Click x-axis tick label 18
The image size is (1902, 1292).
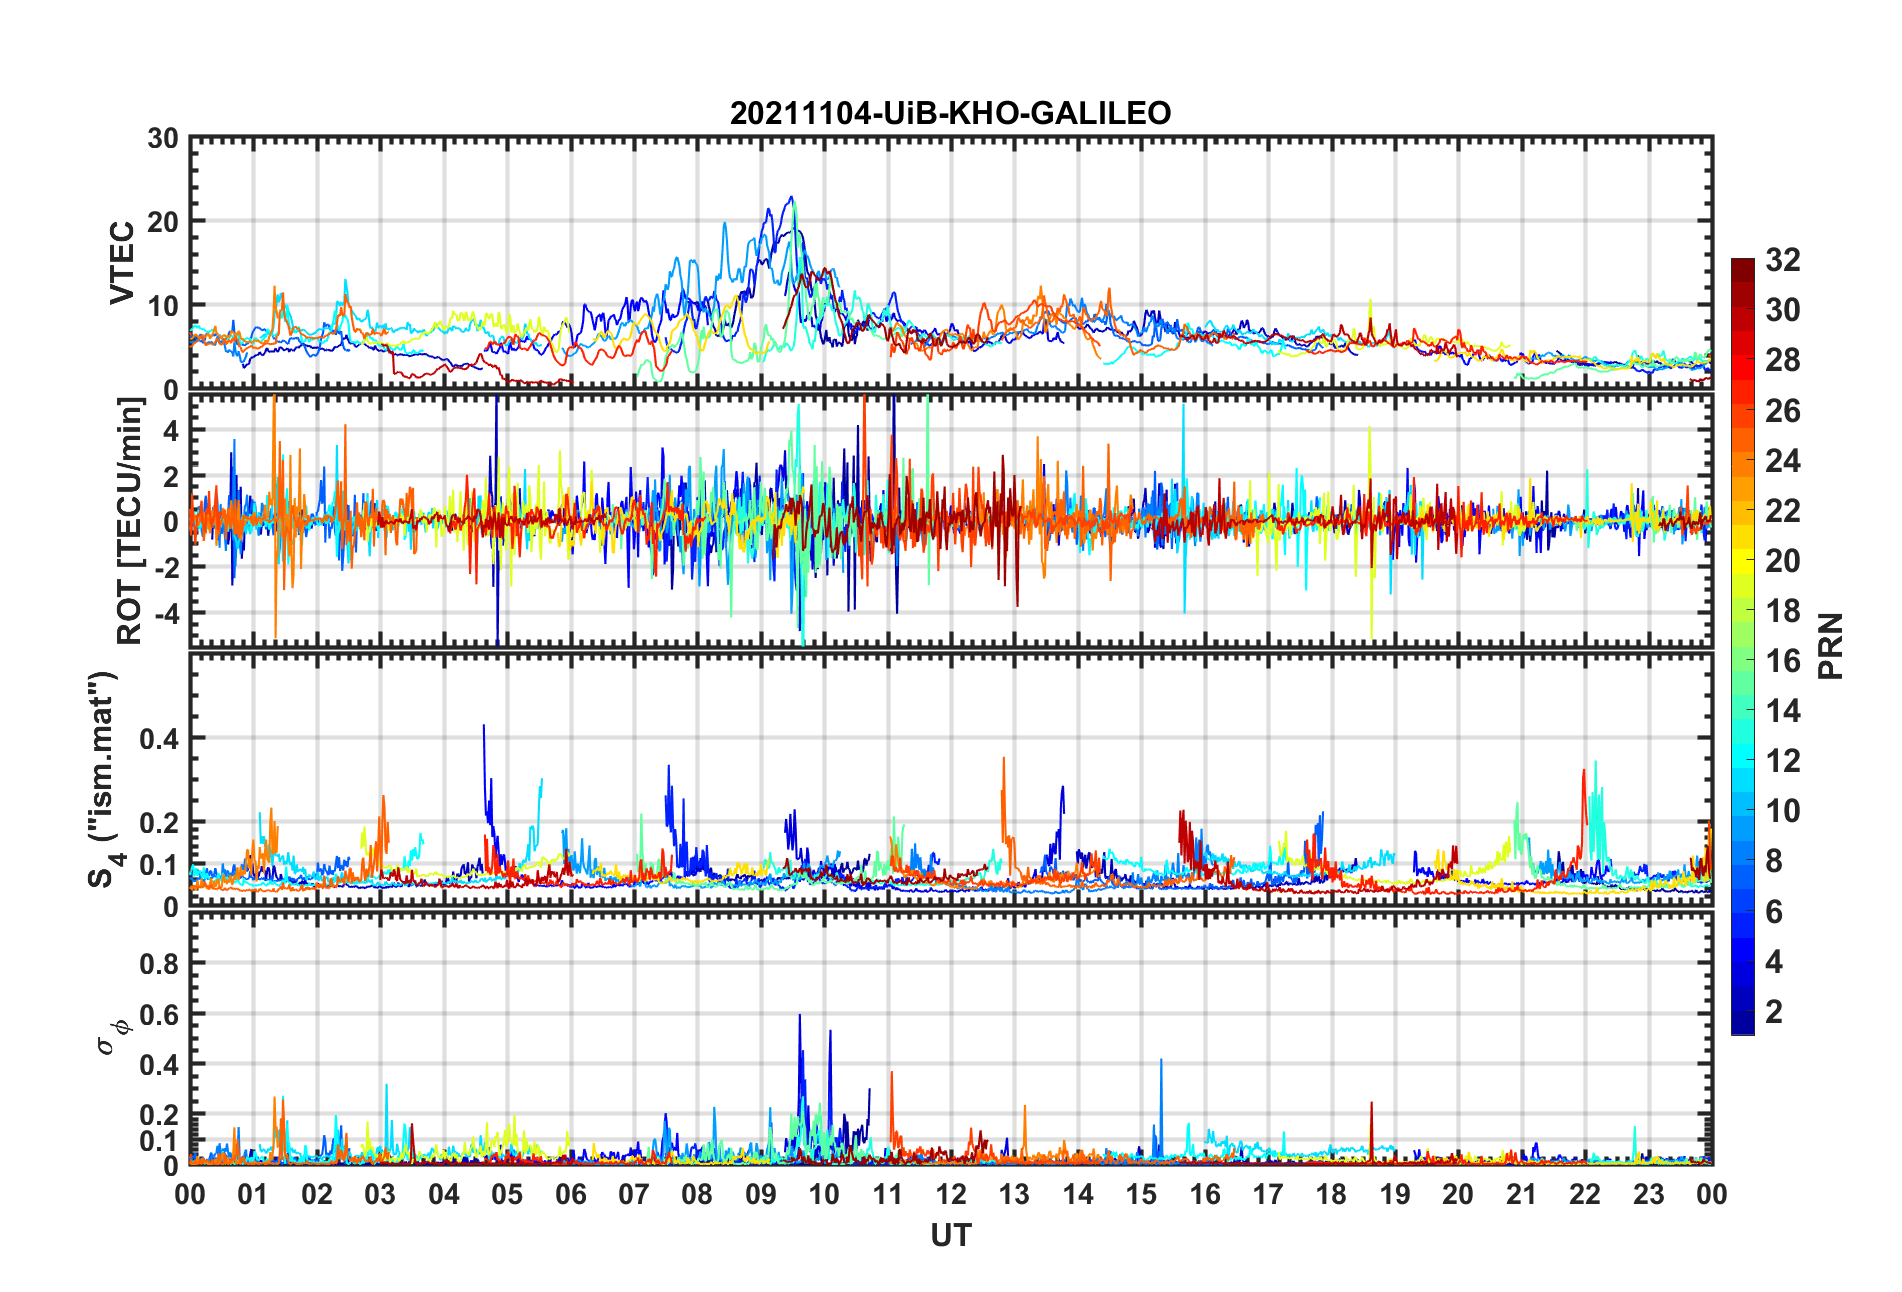pos(1331,1194)
